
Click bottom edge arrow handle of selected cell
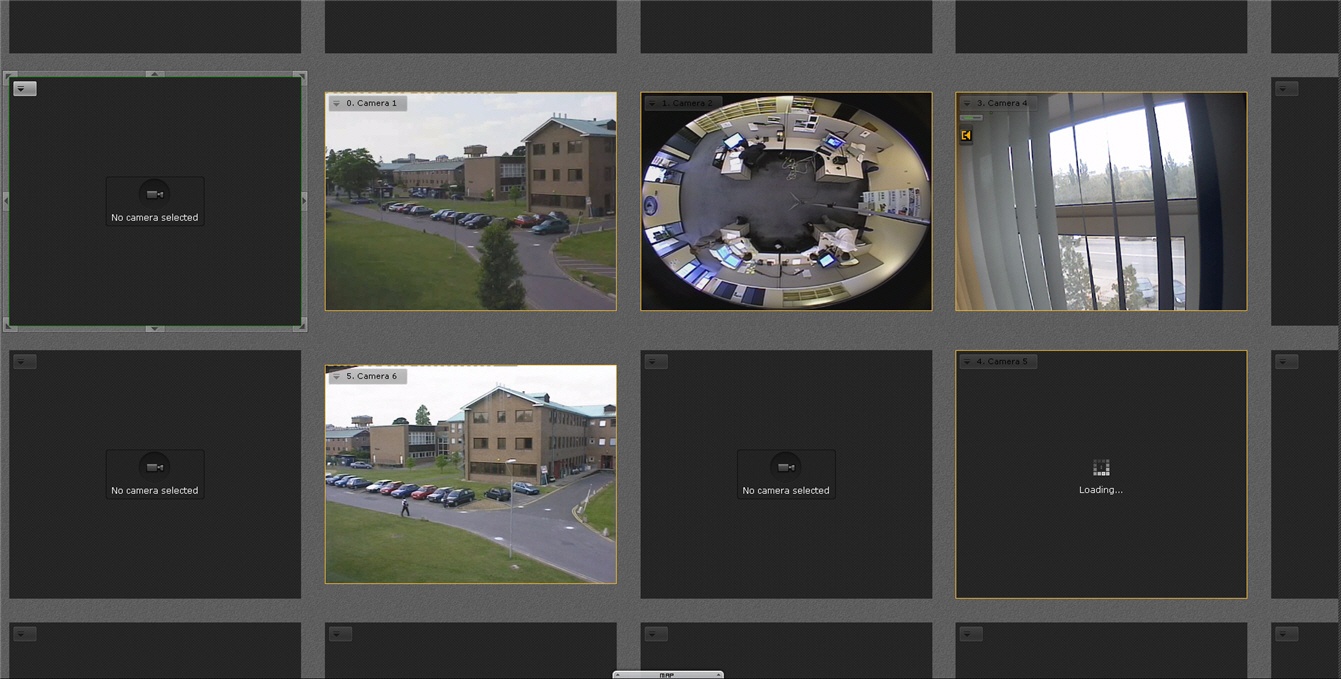[154, 328]
